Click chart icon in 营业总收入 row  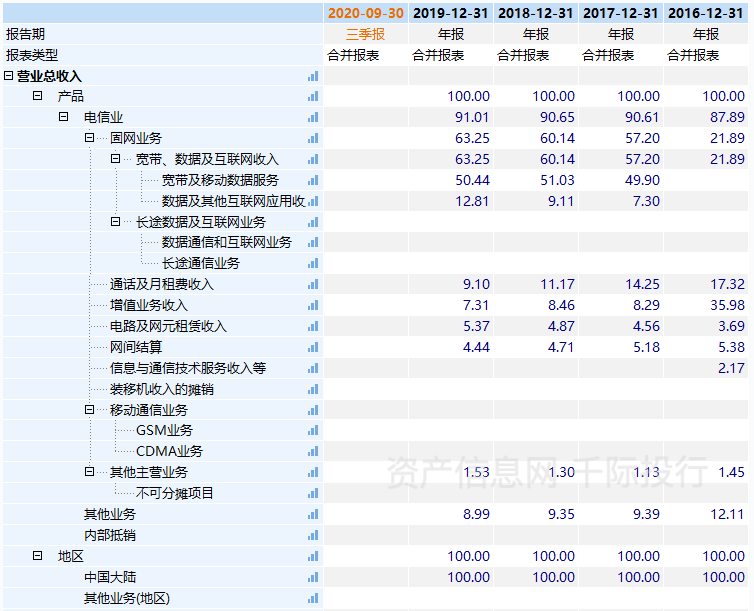313,76
